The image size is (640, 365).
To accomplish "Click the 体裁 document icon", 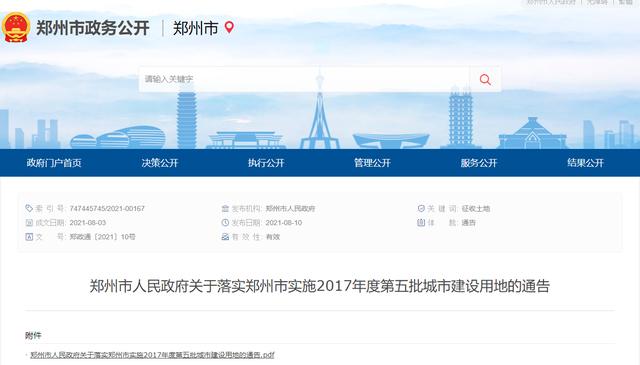I will coord(421,223).
